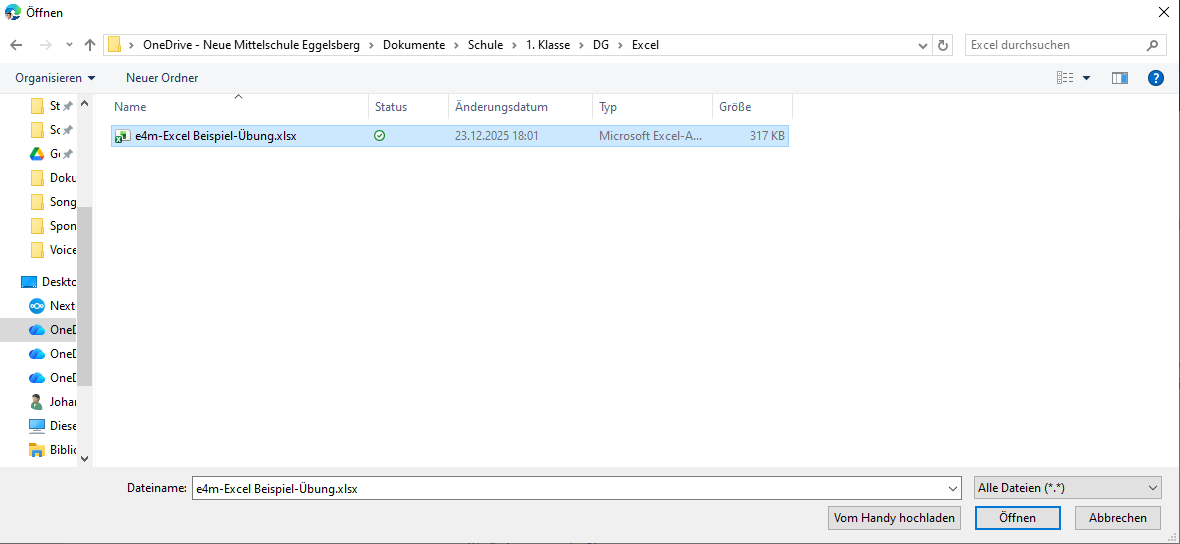Click into the Dateiname input field
1180x544 pixels.
point(570,488)
